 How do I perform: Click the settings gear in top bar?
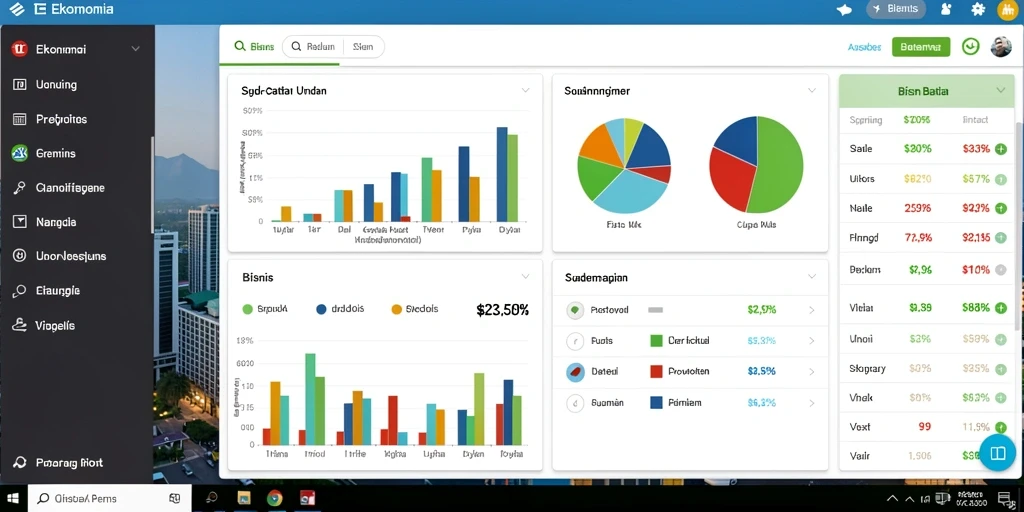point(978,9)
